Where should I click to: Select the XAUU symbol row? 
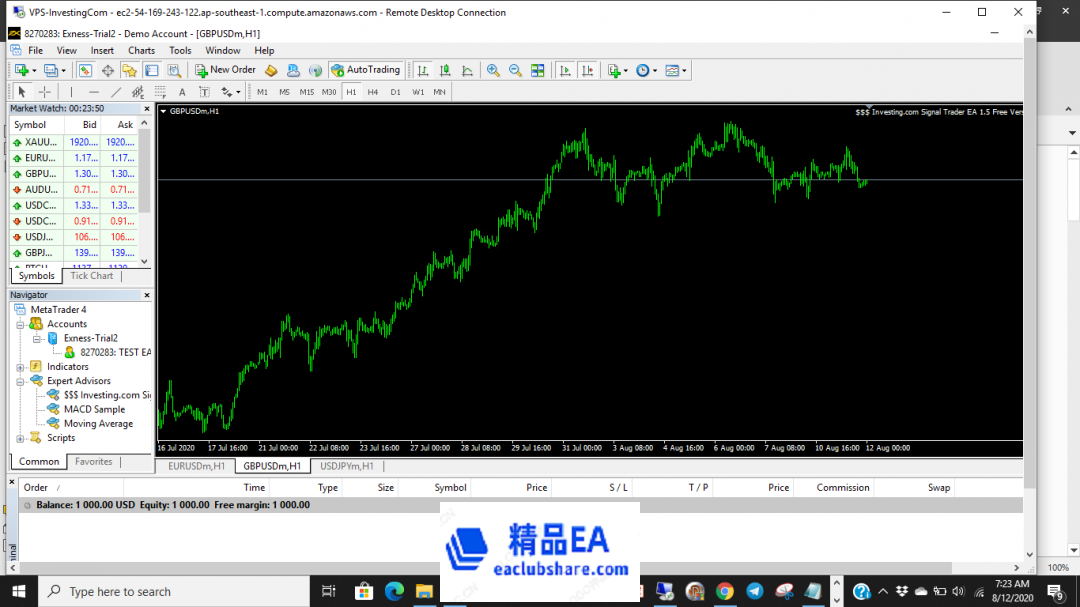click(74, 142)
